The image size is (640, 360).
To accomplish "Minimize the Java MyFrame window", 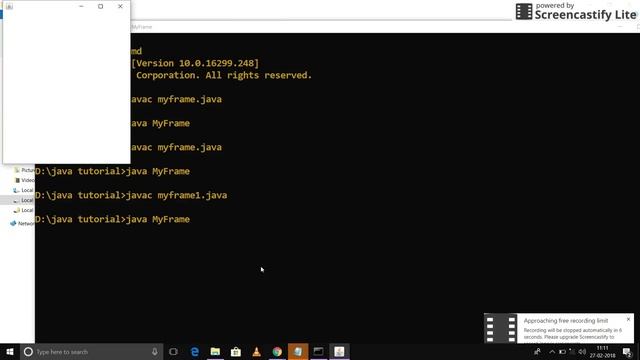I will pyautogui.click(x=81, y=6).
